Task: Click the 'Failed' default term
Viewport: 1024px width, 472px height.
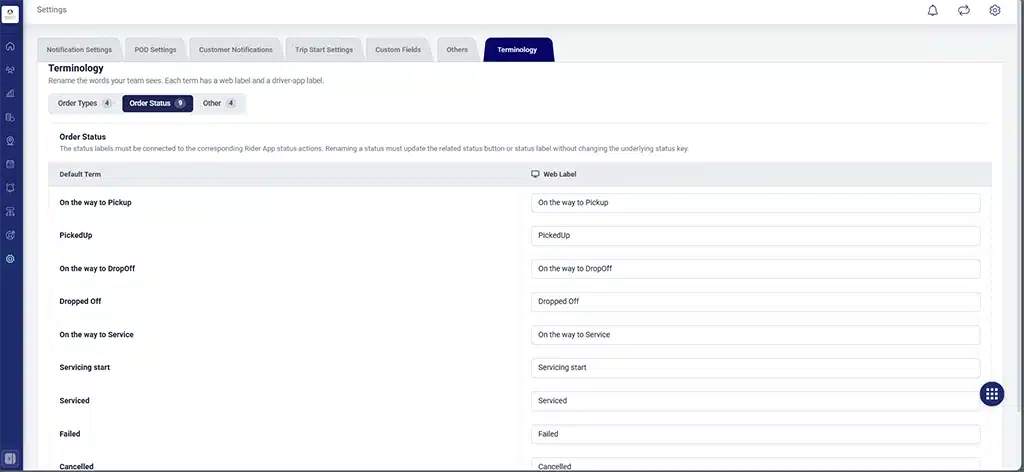Action: tap(70, 433)
